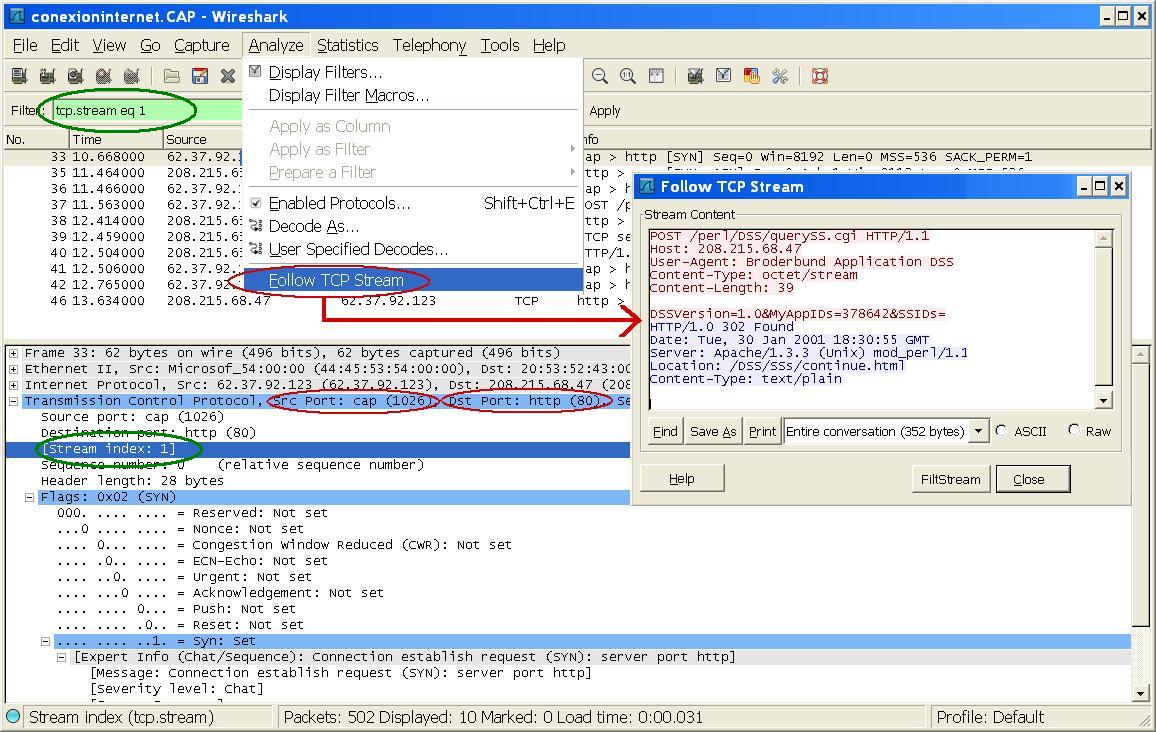Click the filter input field
Screen dimensions: 1156x732
point(147,111)
